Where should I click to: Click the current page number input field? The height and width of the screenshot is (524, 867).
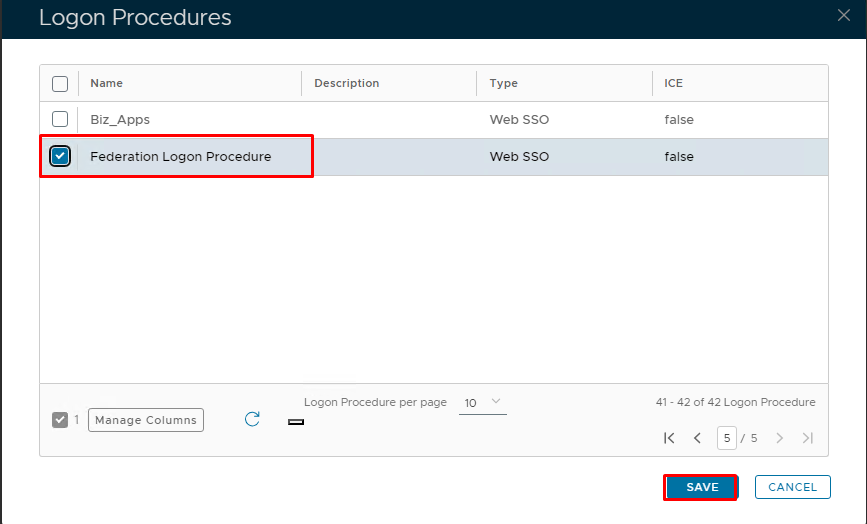726,438
